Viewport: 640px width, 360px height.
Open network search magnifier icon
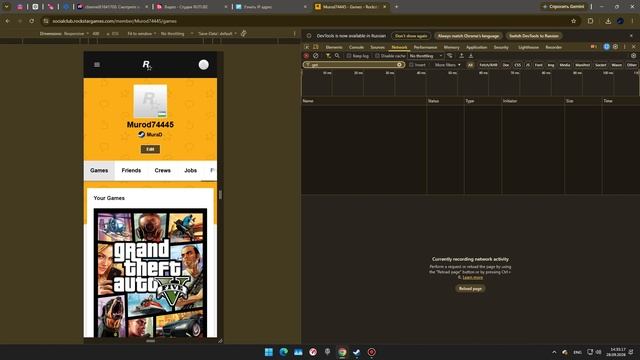(x=337, y=56)
